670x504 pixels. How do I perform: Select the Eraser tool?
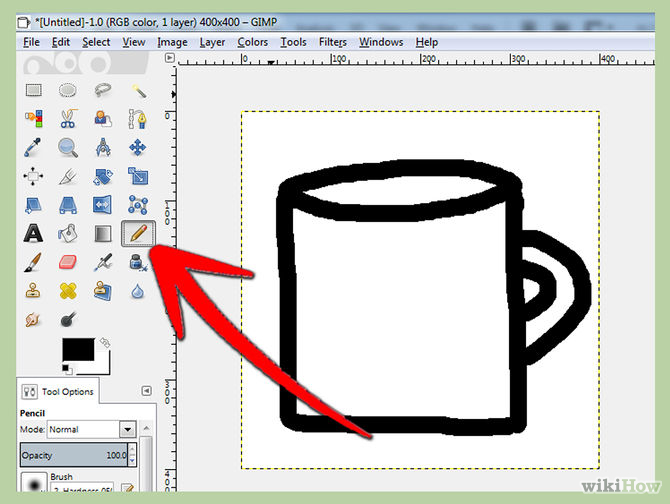point(68,263)
